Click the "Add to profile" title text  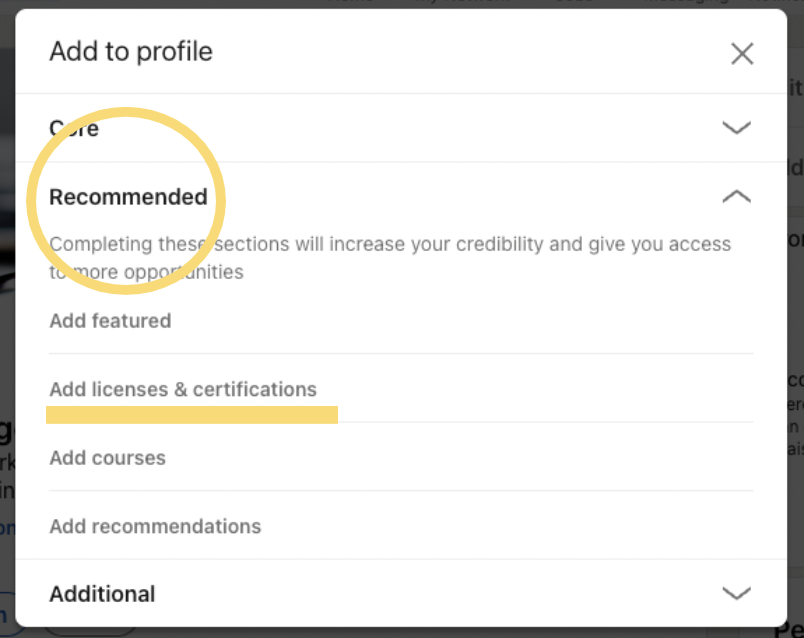[x=130, y=51]
